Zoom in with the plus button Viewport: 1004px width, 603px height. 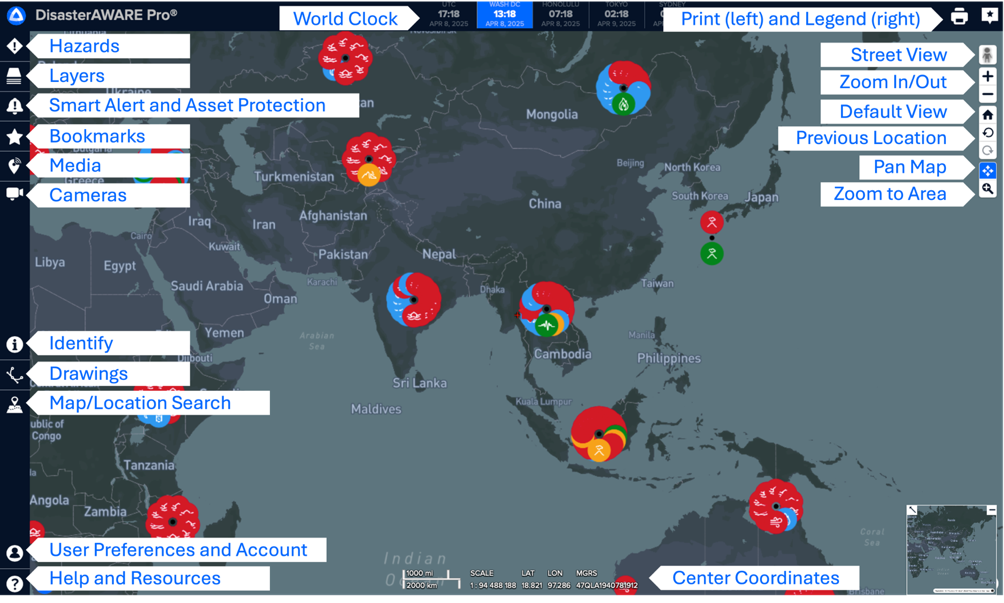coord(987,76)
